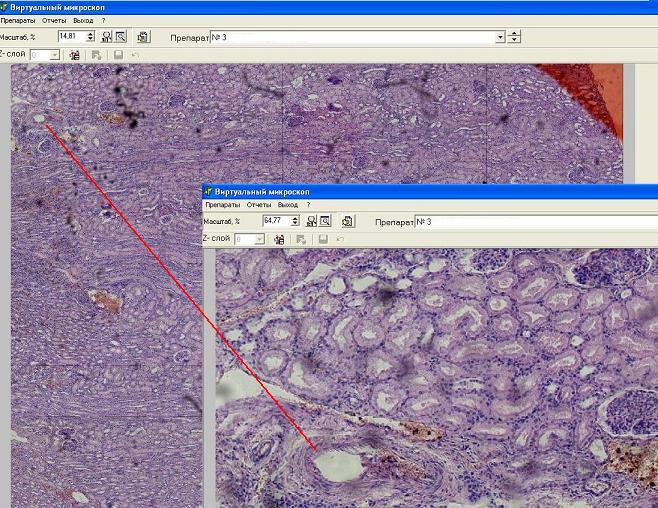658x508 pixels.
Task: Click Выход in the back window menu bar
Action: tap(83, 20)
